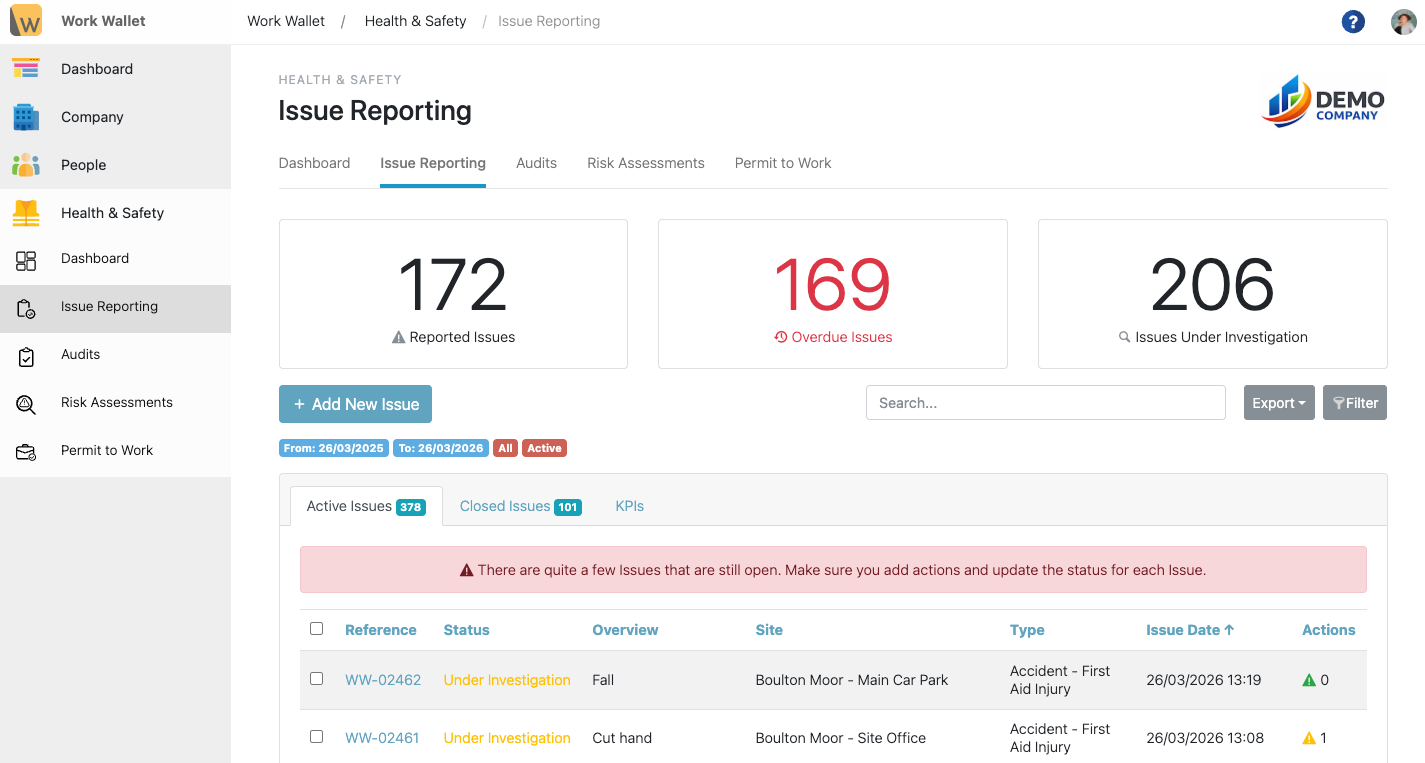Switch to the Closed Issues tab
The image size is (1425, 763).
click(504, 506)
